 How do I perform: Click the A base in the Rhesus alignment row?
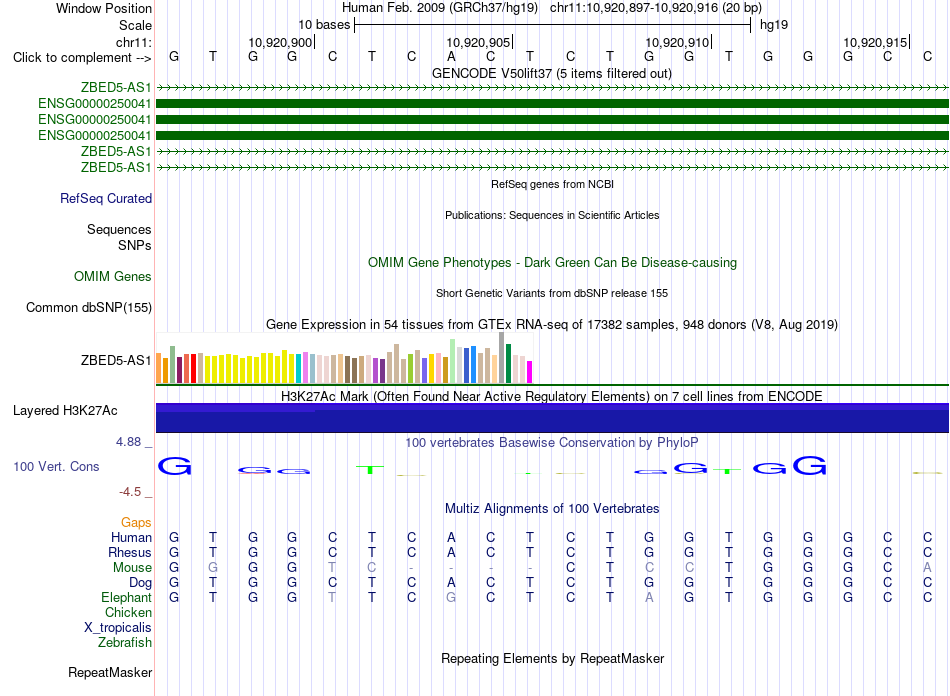coord(451,553)
